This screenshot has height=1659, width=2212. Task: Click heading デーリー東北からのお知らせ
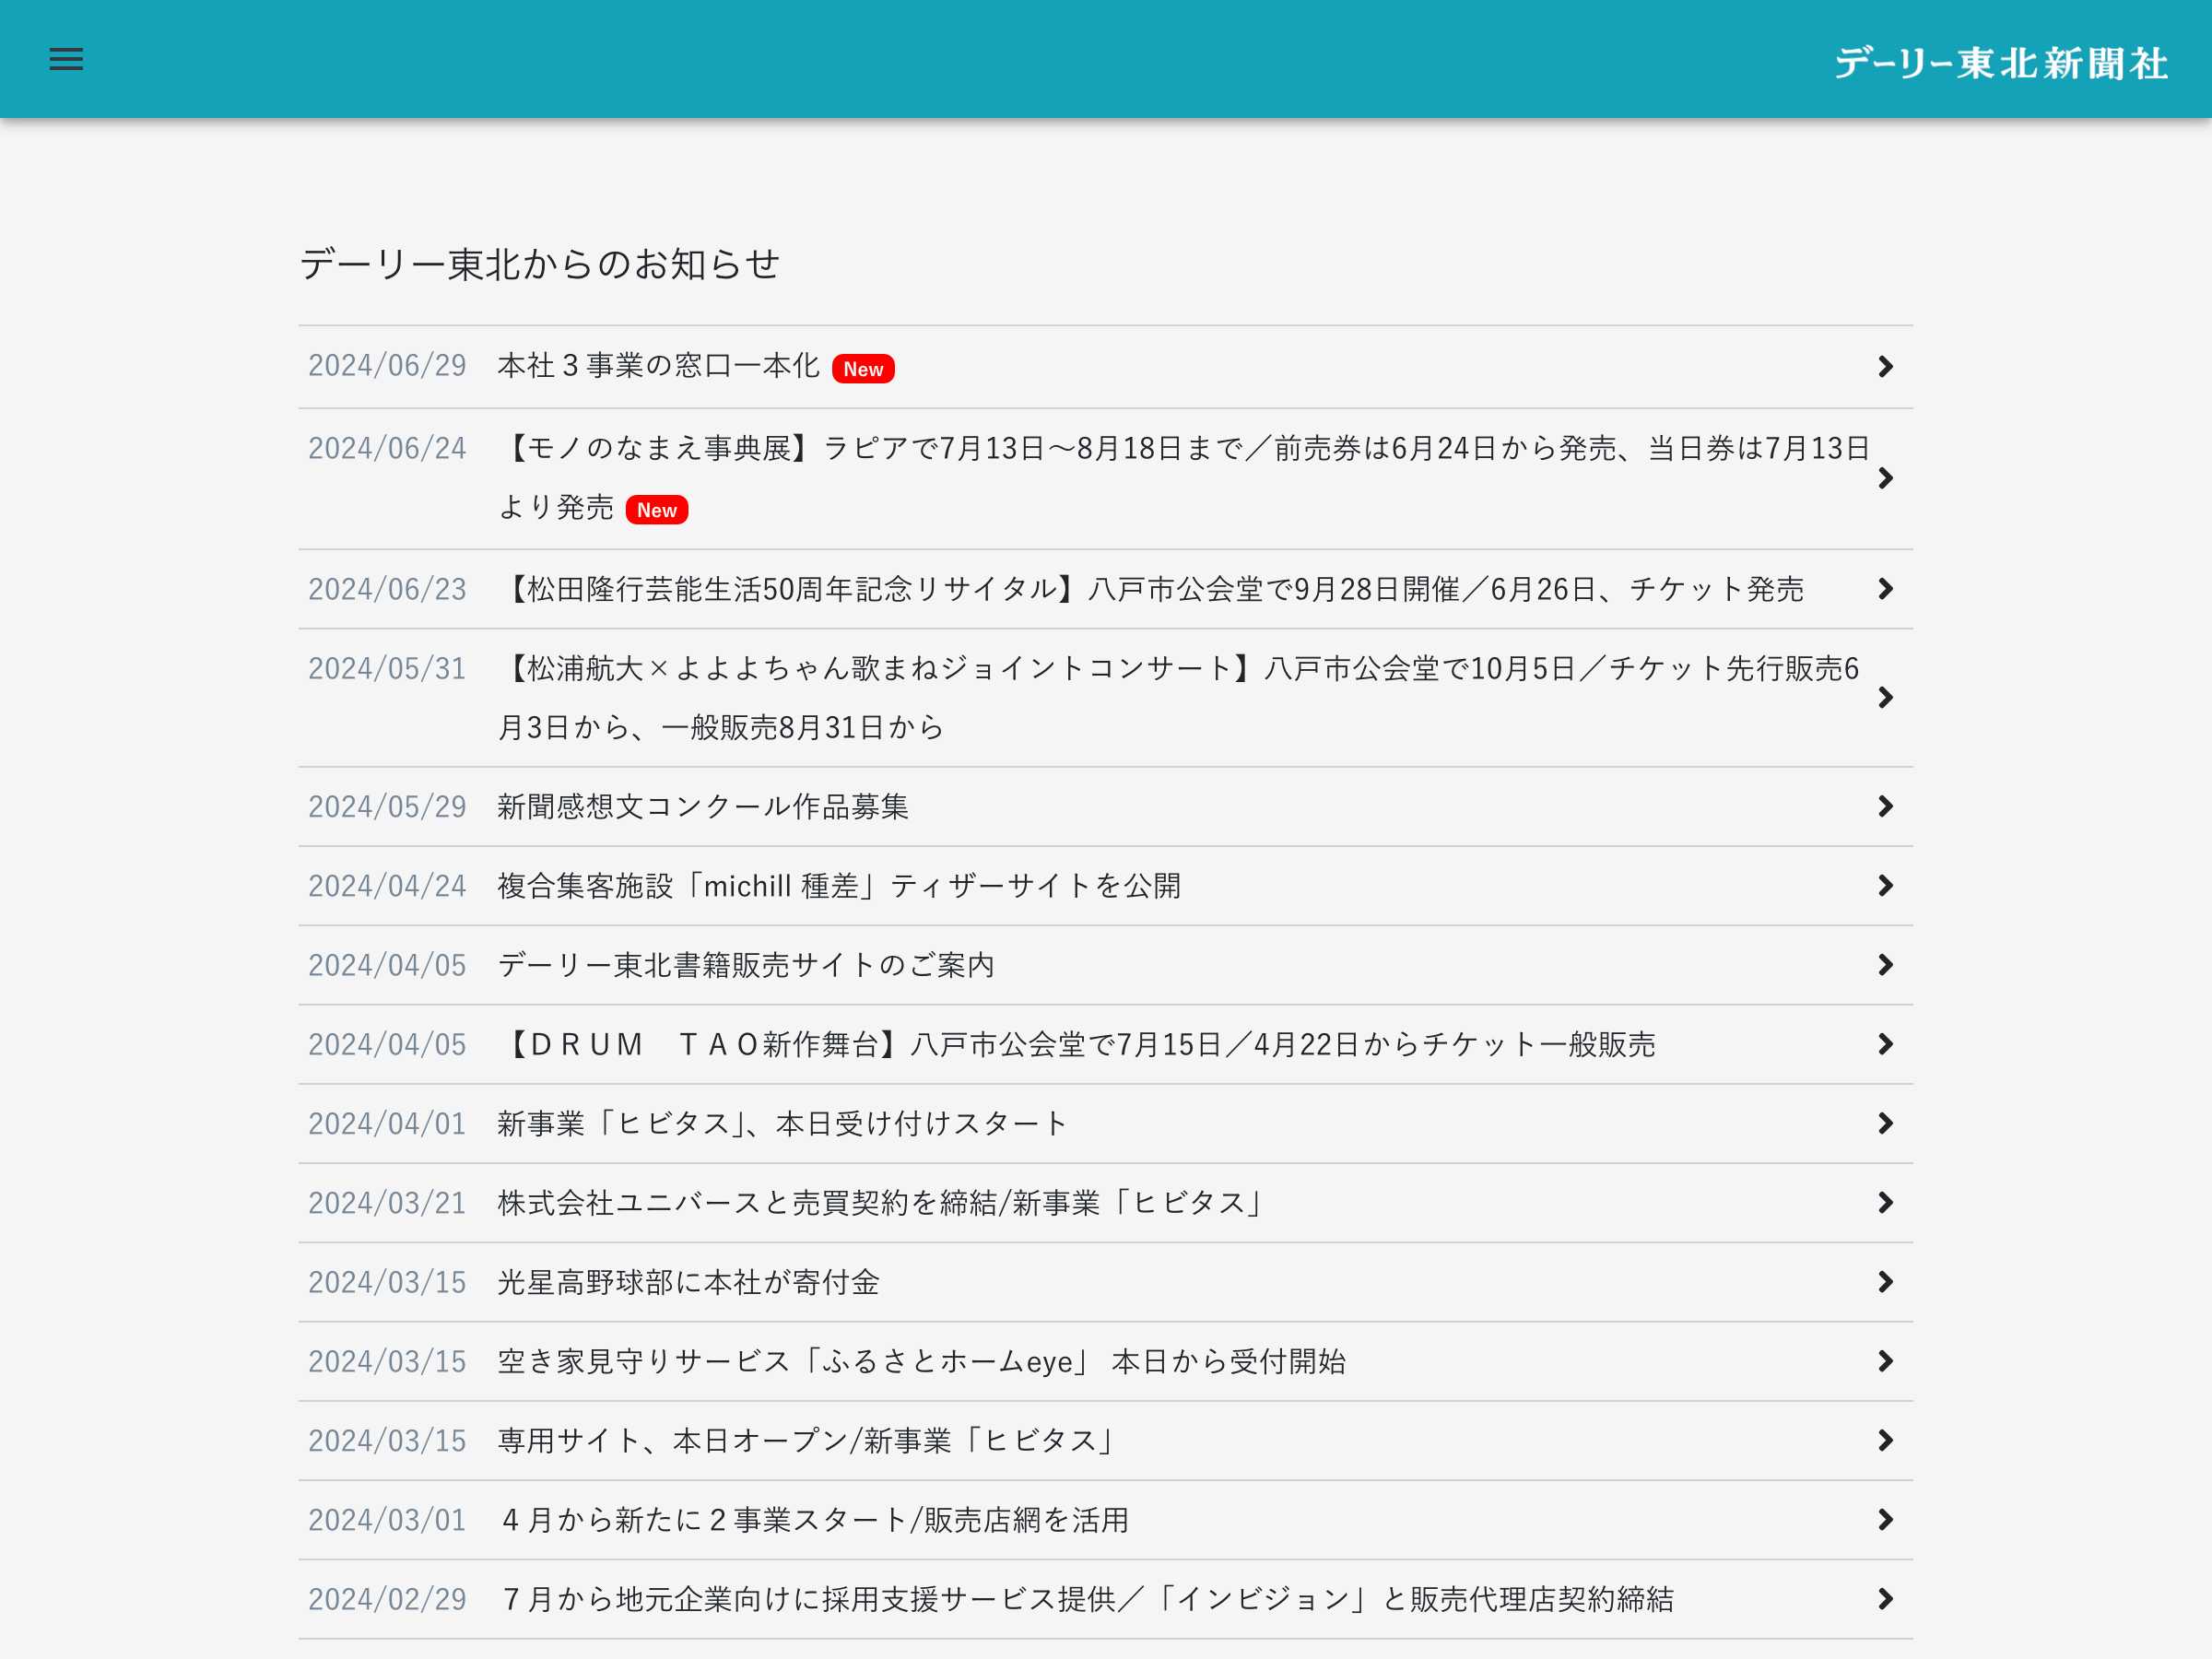pos(540,264)
